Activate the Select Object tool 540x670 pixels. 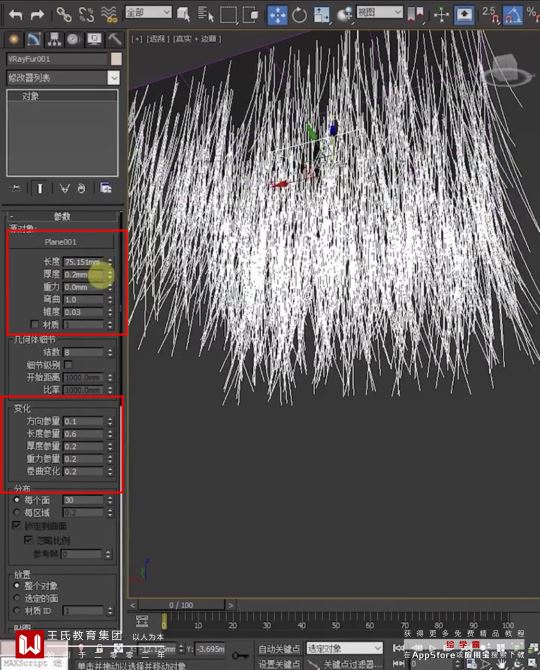click(184, 15)
